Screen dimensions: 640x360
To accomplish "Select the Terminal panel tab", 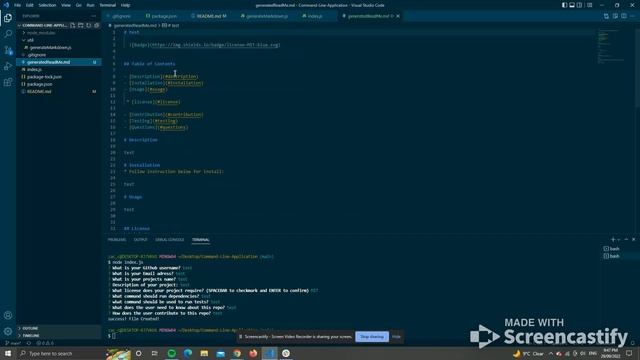I will pos(200,240).
